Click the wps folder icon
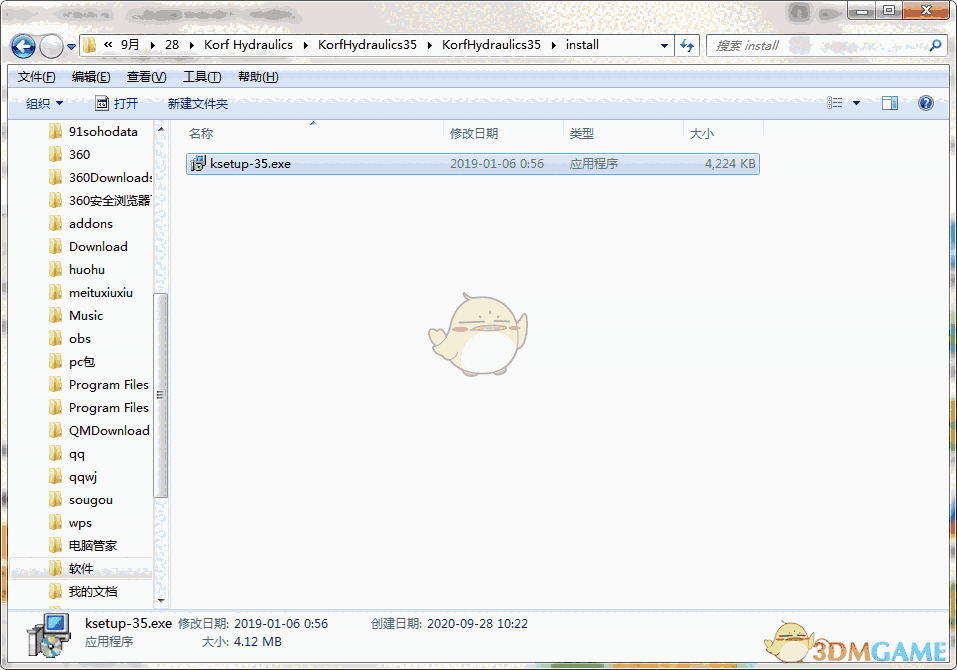 point(56,523)
